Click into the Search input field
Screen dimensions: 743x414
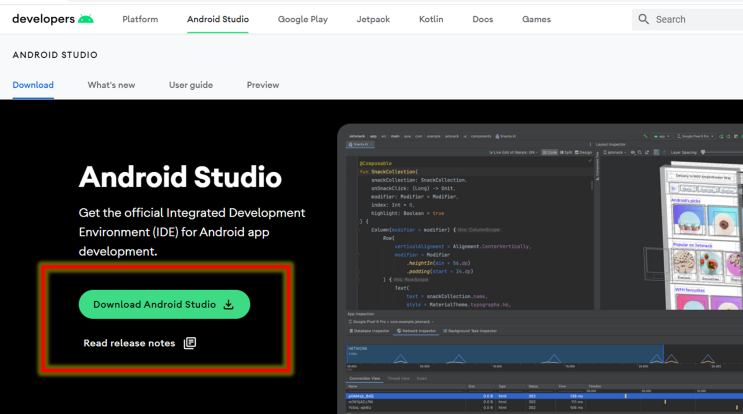pyautogui.click(x=687, y=19)
